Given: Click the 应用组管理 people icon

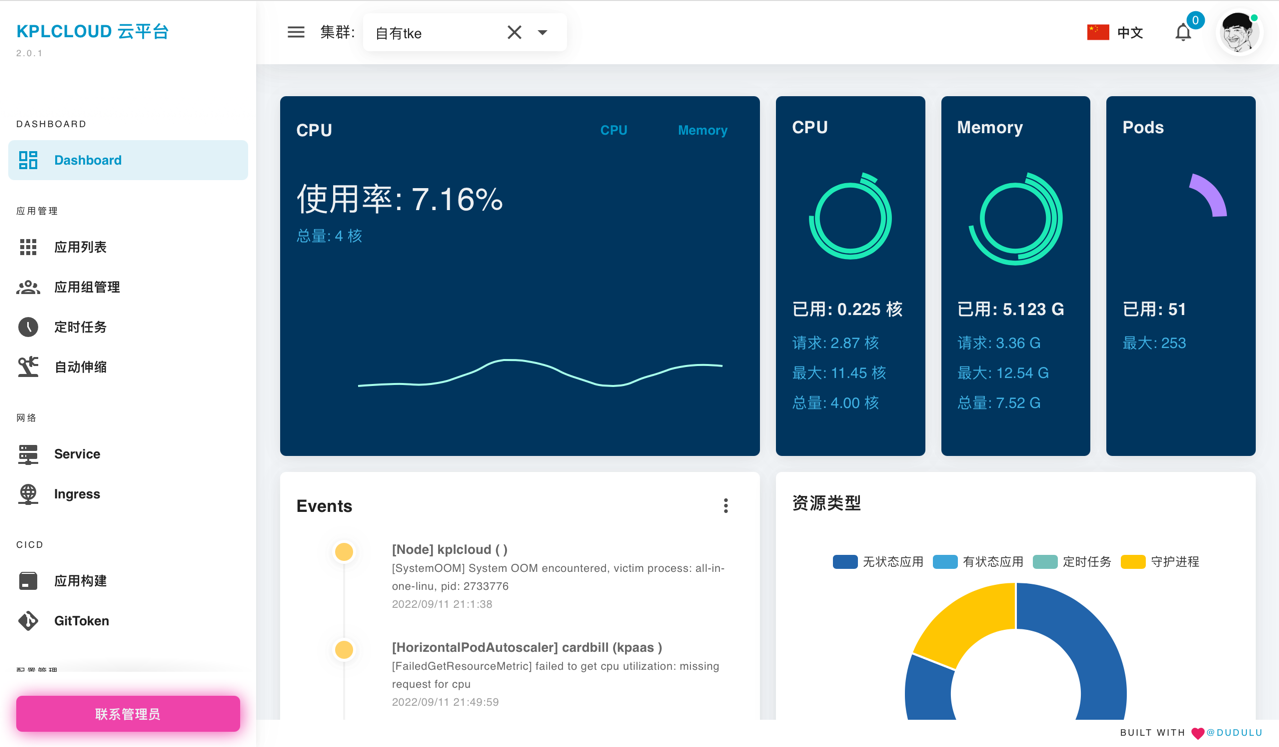Looking at the screenshot, I should [28, 287].
